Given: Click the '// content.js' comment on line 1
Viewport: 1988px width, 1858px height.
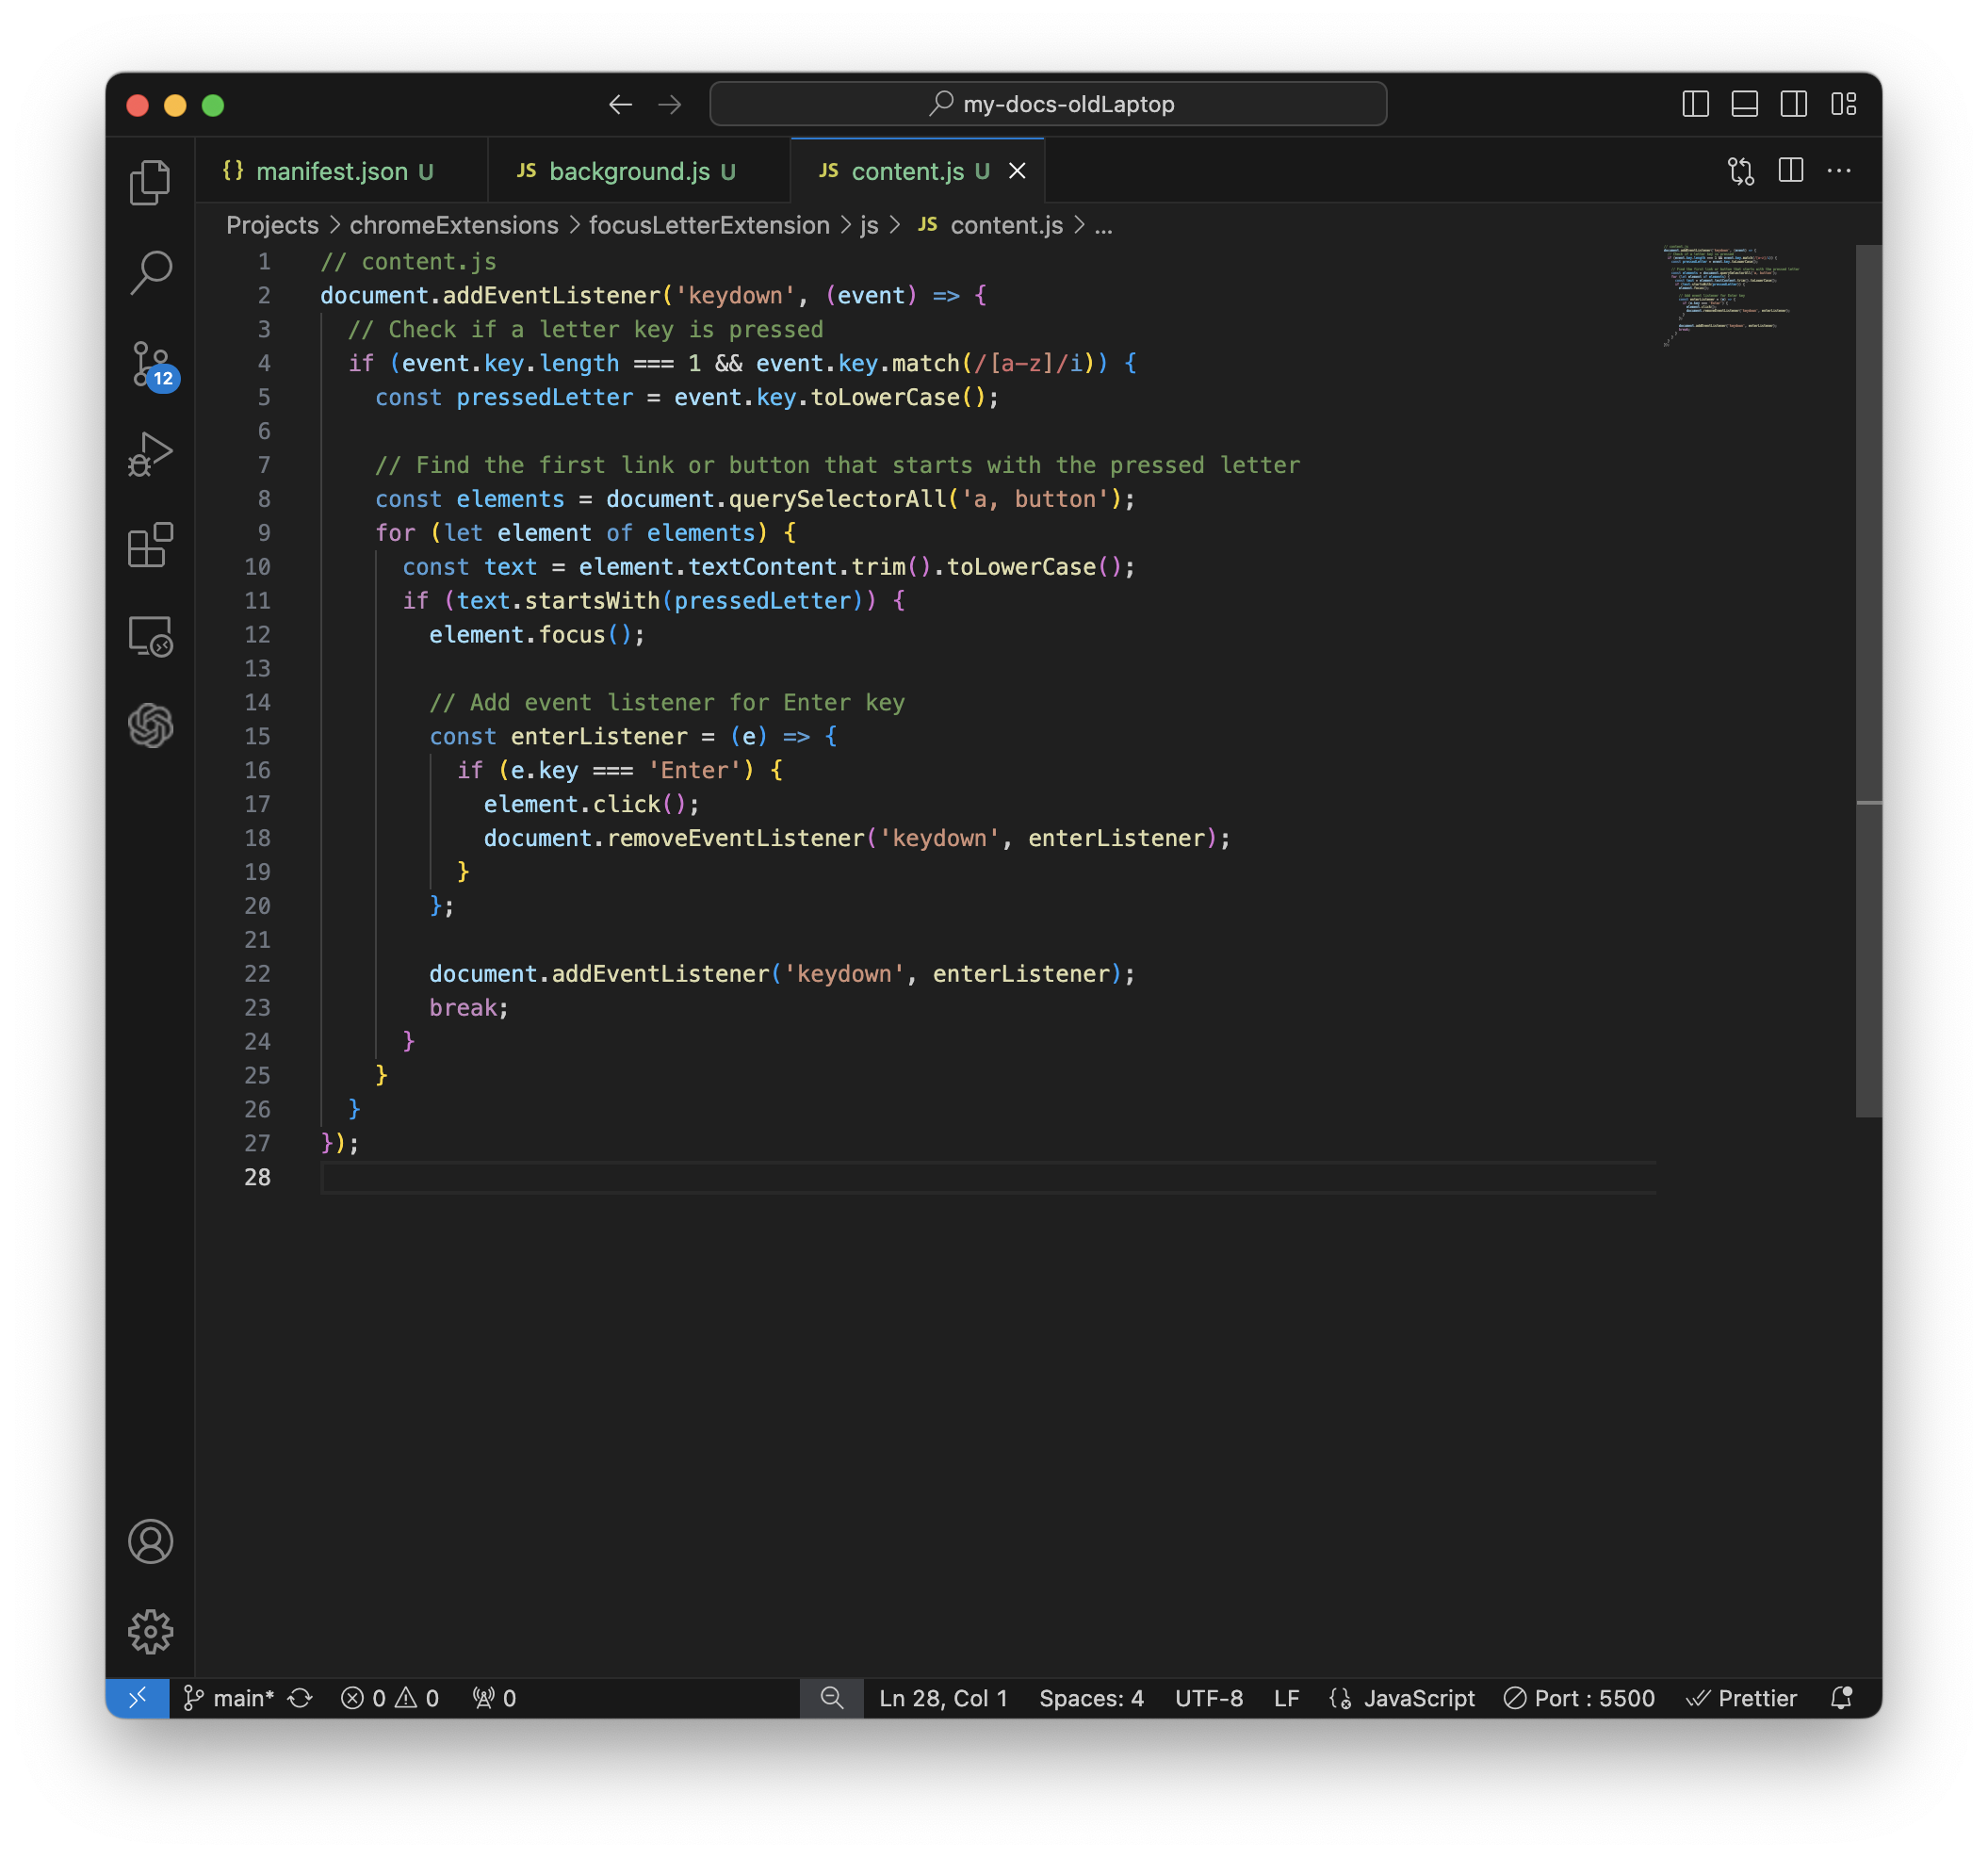Looking at the screenshot, I should click(408, 261).
